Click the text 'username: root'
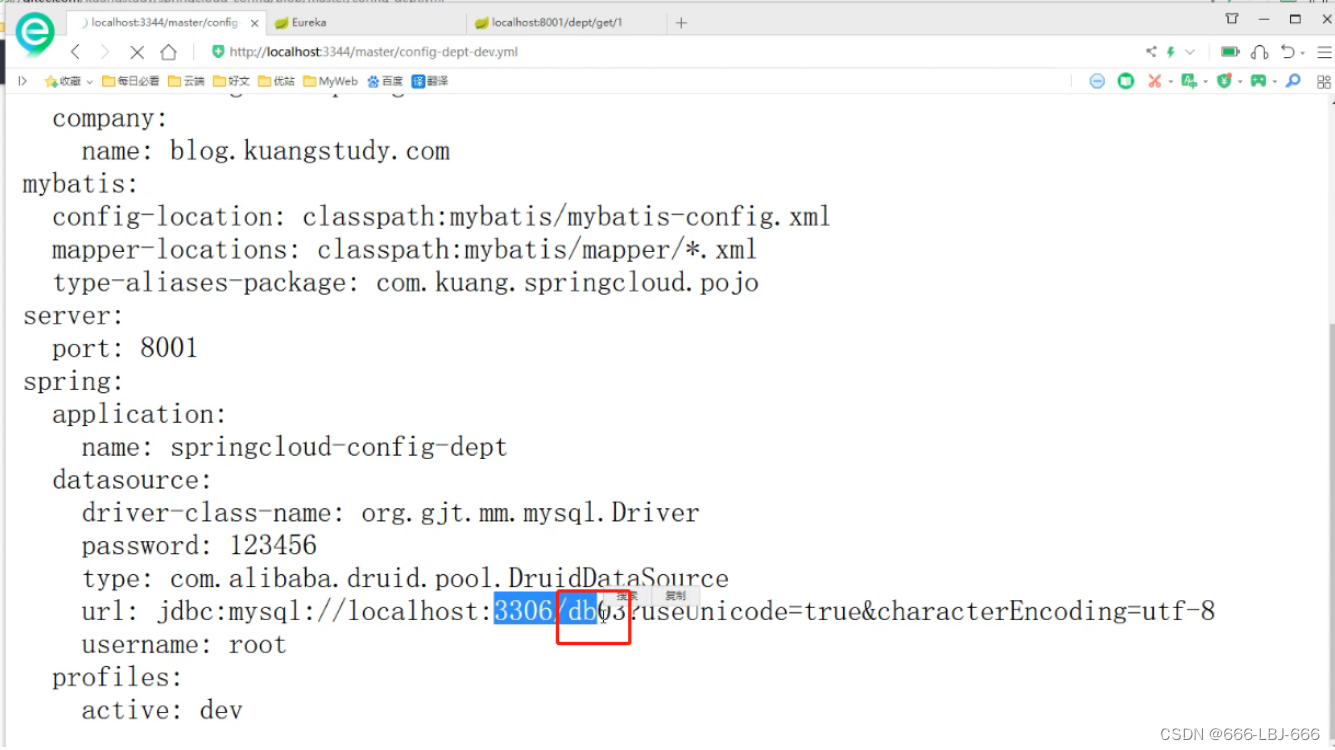This screenshot has height=750, width=1335. pyautogui.click(x=184, y=645)
